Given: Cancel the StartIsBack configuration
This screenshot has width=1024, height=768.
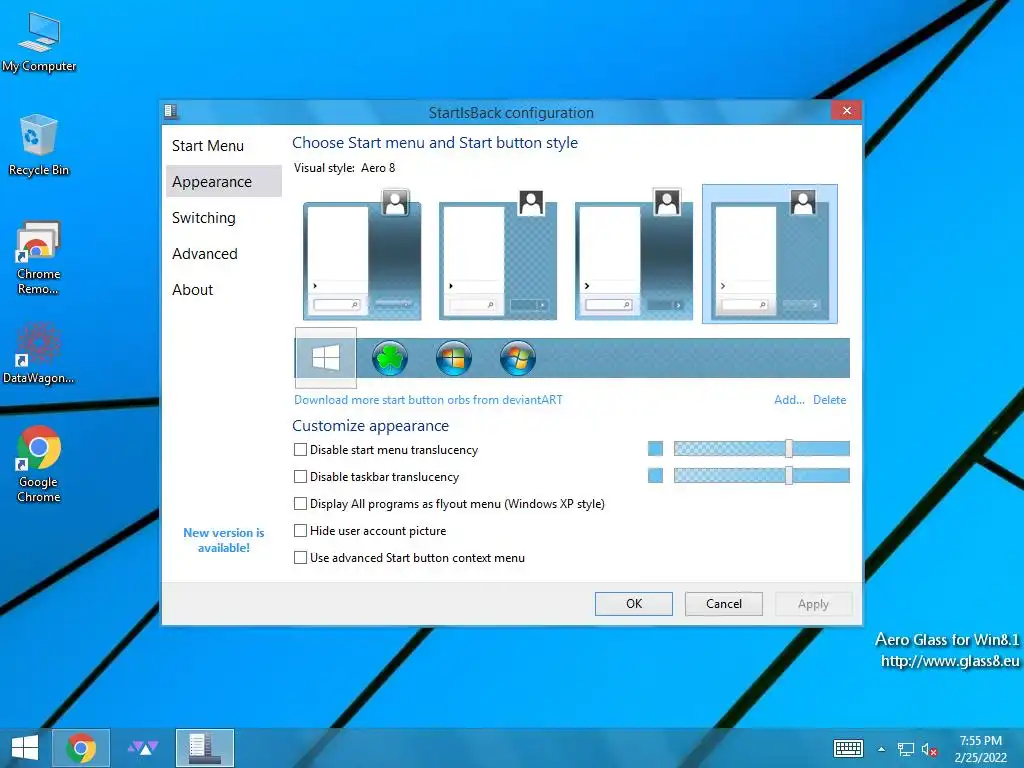Looking at the screenshot, I should [724, 604].
